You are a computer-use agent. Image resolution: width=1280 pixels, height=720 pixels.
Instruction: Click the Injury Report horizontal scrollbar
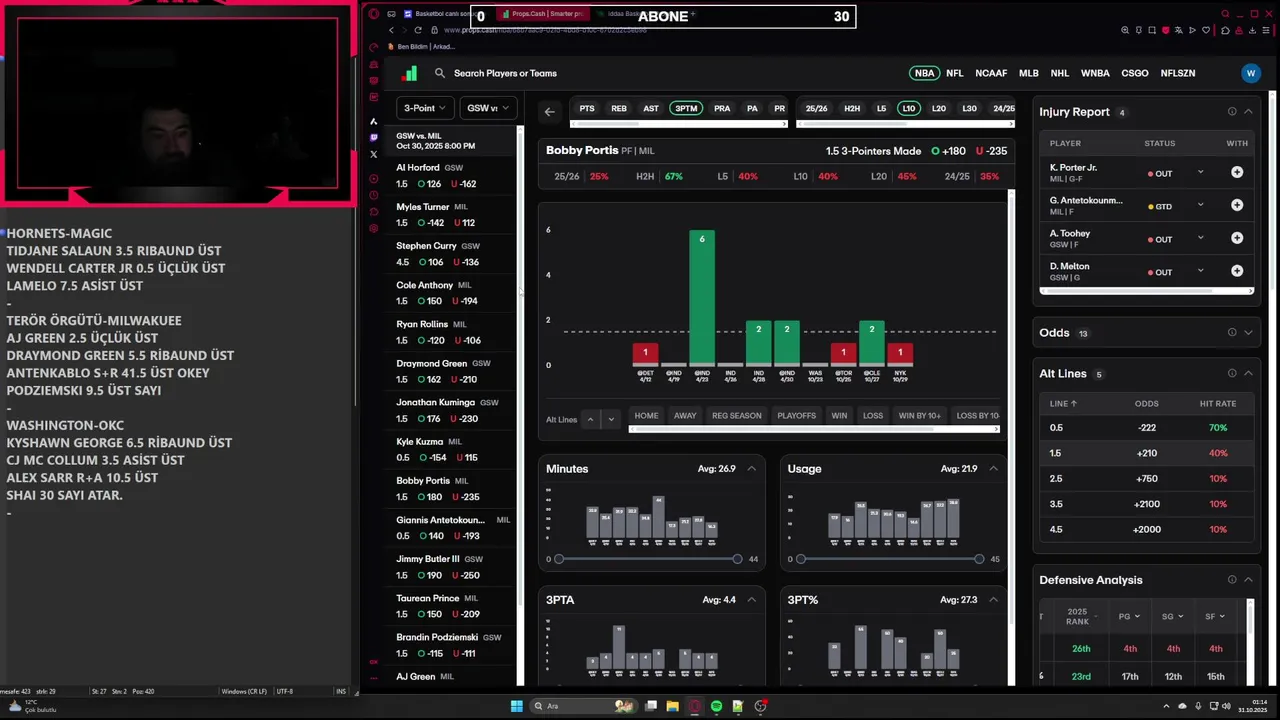click(1146, 291)
